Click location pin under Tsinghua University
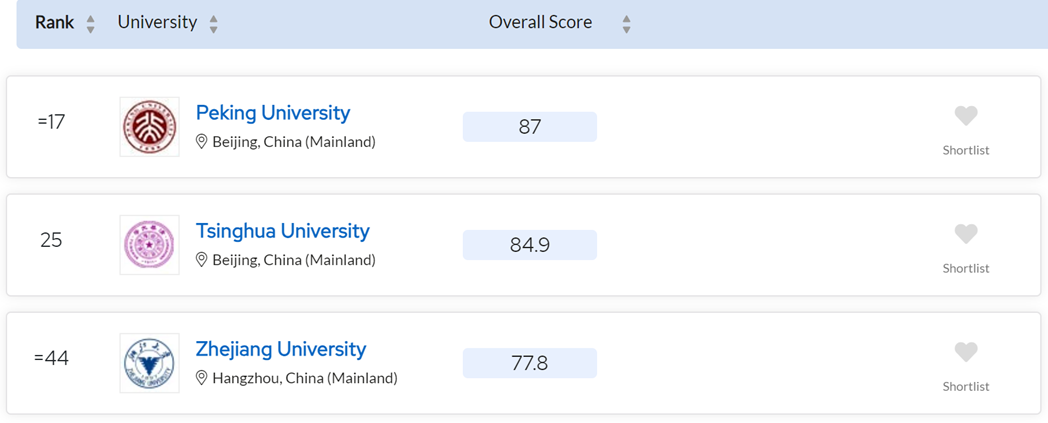The width and height of the screenshot is (1048, 423). pyautogui.click(x=201, y=260)
